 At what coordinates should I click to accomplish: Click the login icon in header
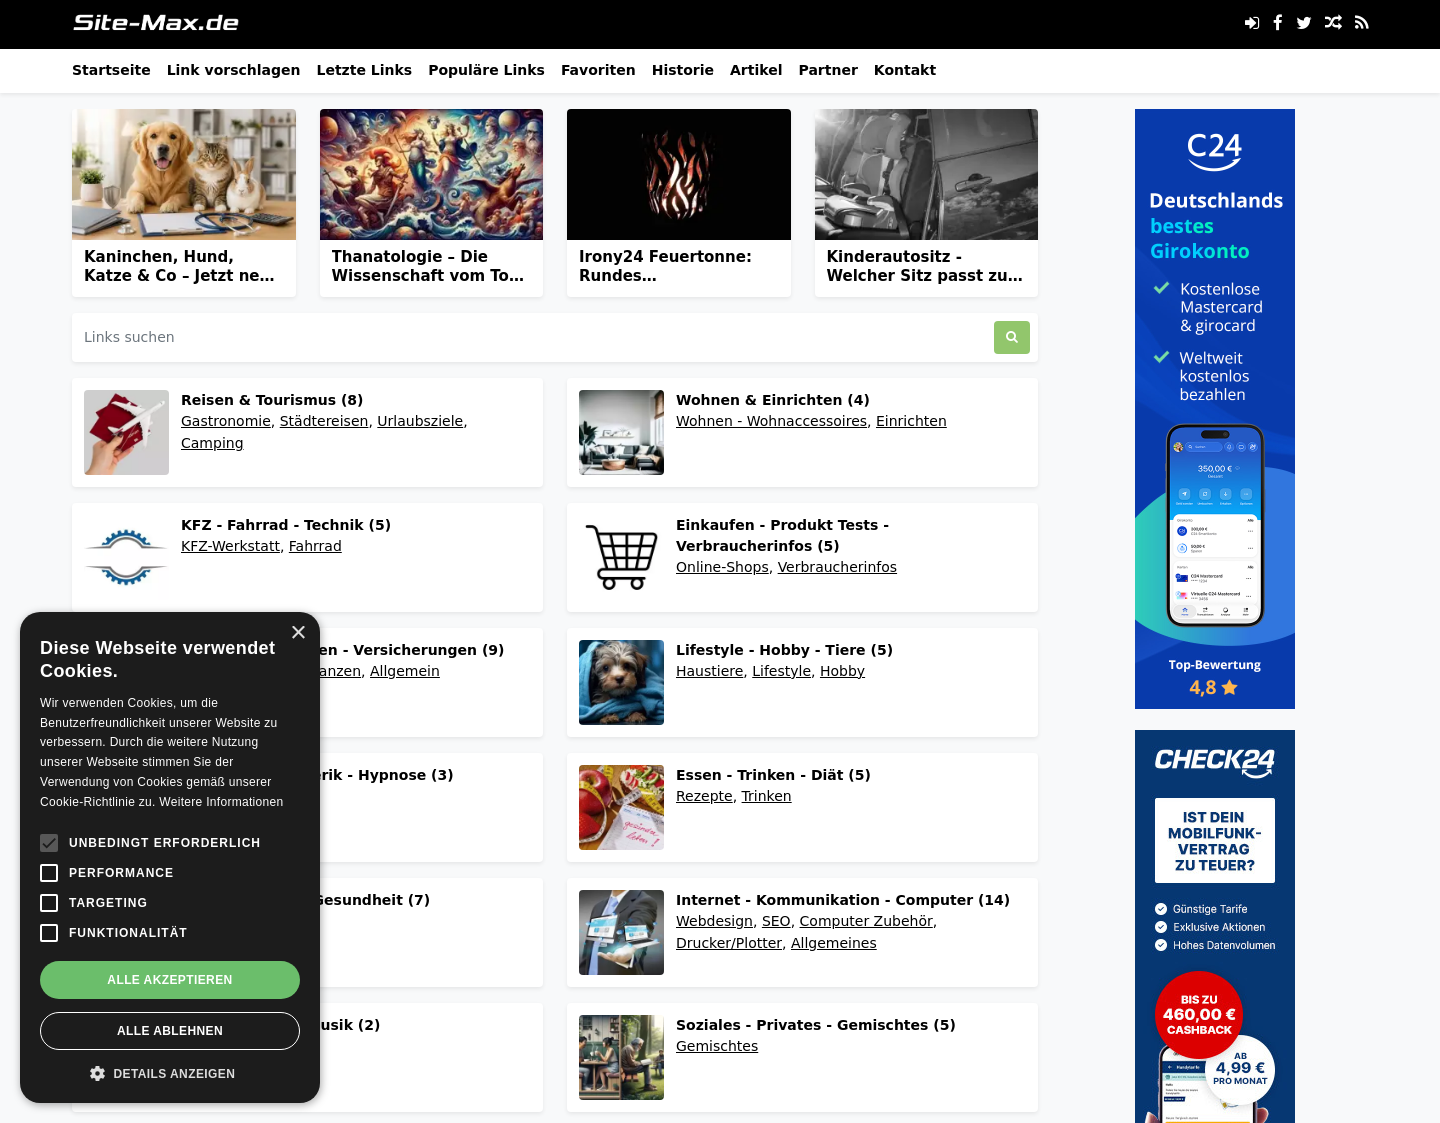[x=1251, y=23]
